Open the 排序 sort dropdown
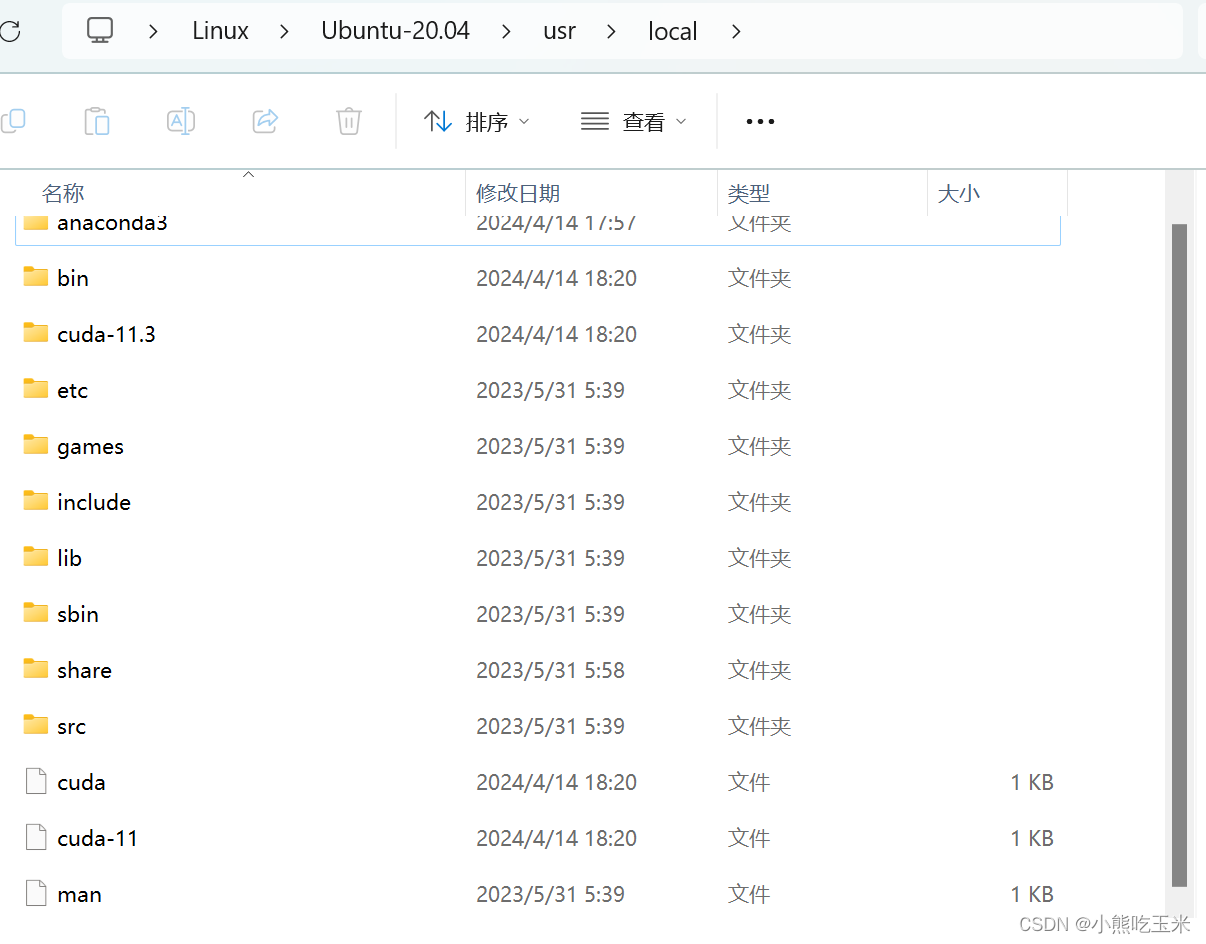 click(x=476, y=122)
